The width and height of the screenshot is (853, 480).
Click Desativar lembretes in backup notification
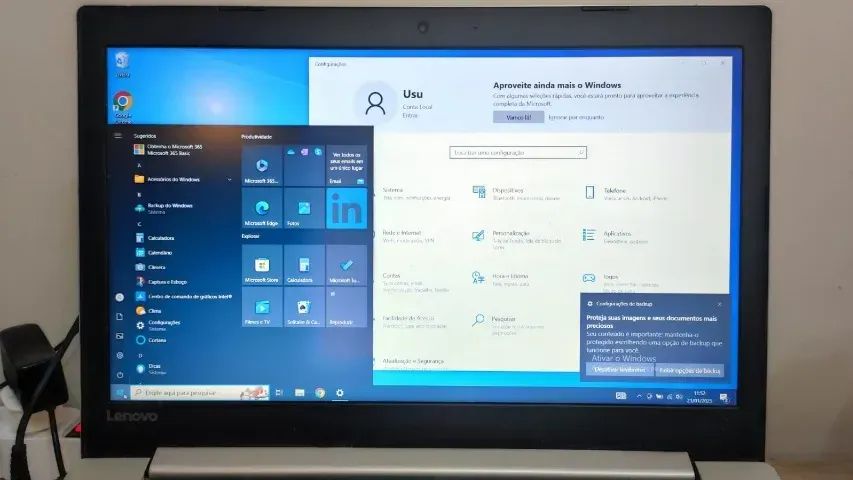[620, 370]
